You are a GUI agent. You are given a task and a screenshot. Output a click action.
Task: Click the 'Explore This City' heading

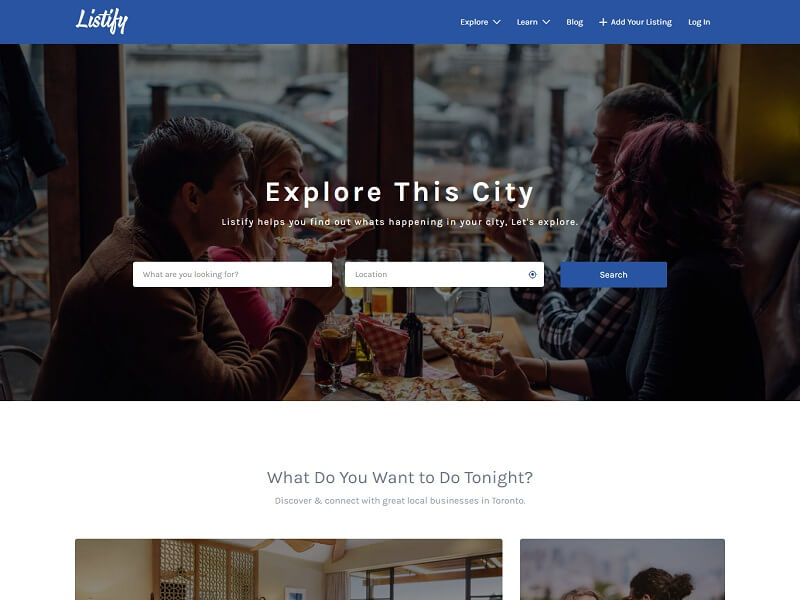(399, 192)
